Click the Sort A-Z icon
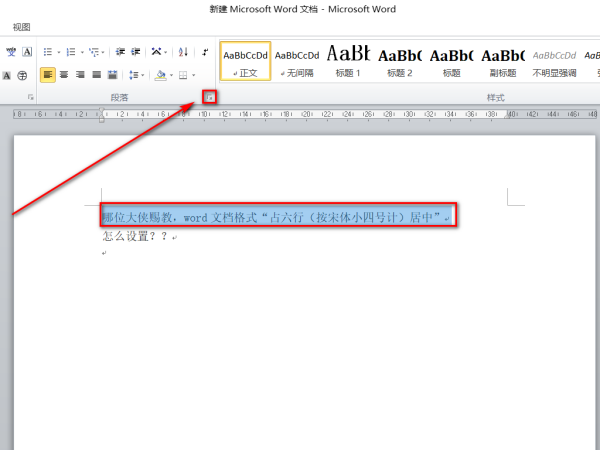600x450 pixels. tap(183, 52)
